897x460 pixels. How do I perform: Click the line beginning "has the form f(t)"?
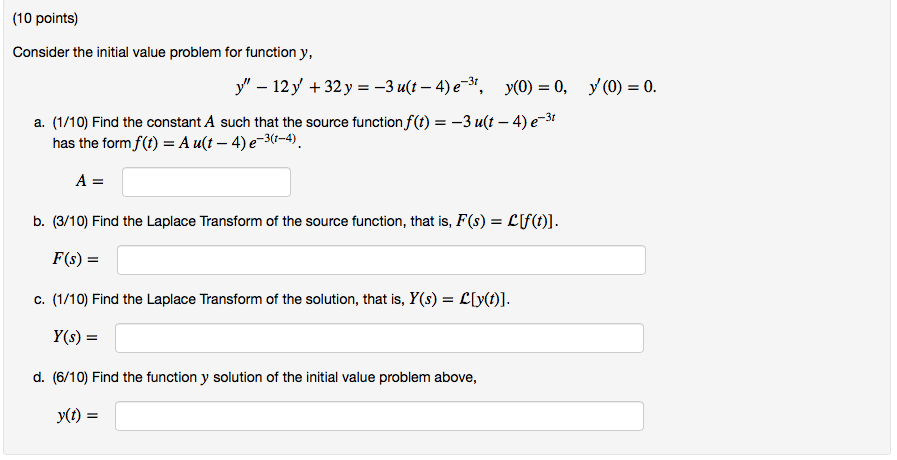pyautogui.click(x=177, y=142)
